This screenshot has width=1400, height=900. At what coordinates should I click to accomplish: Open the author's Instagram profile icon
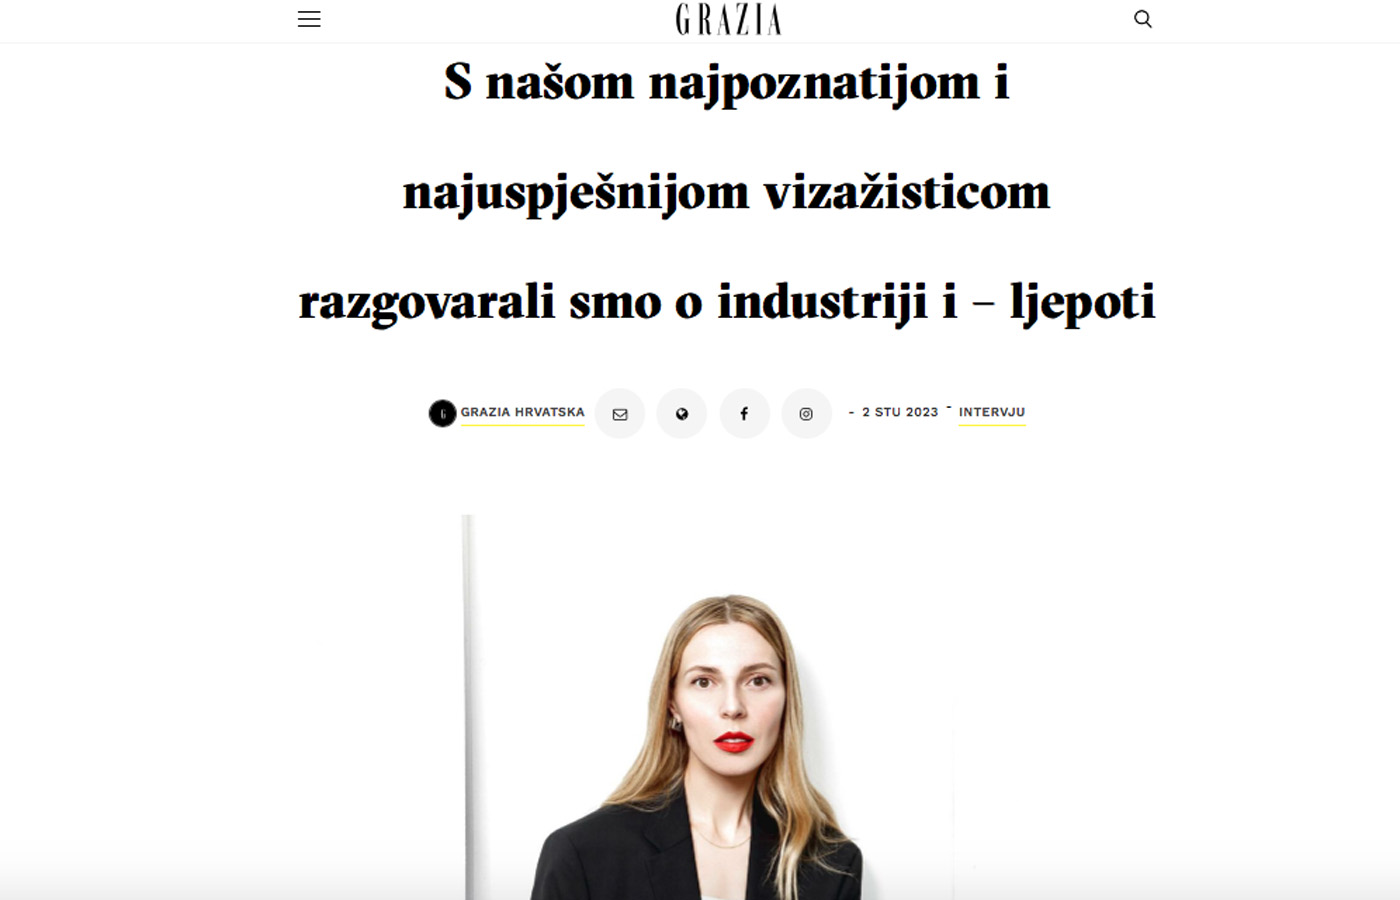click(806, 413)
